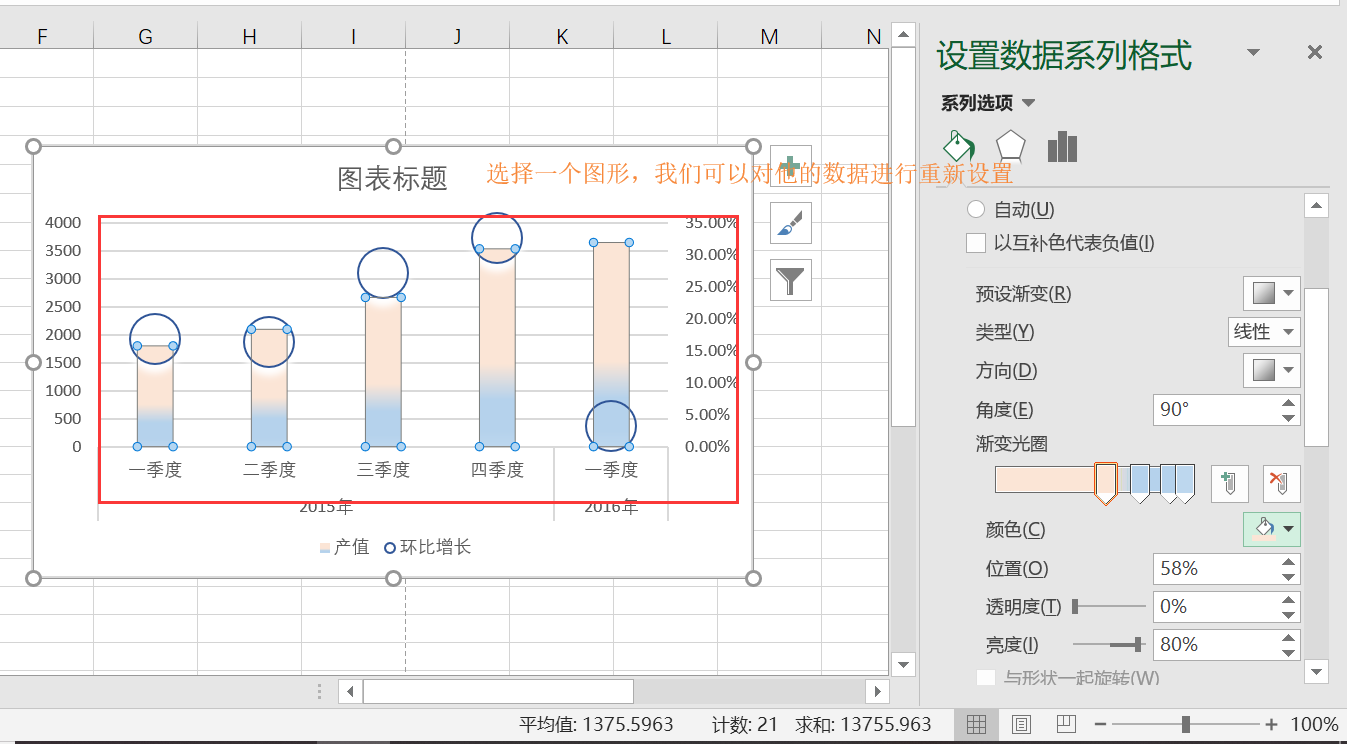Expand the 系列选项 dropdown
The width and height of the screenshot is (1347, 744).
click(x=1029, y=102)
